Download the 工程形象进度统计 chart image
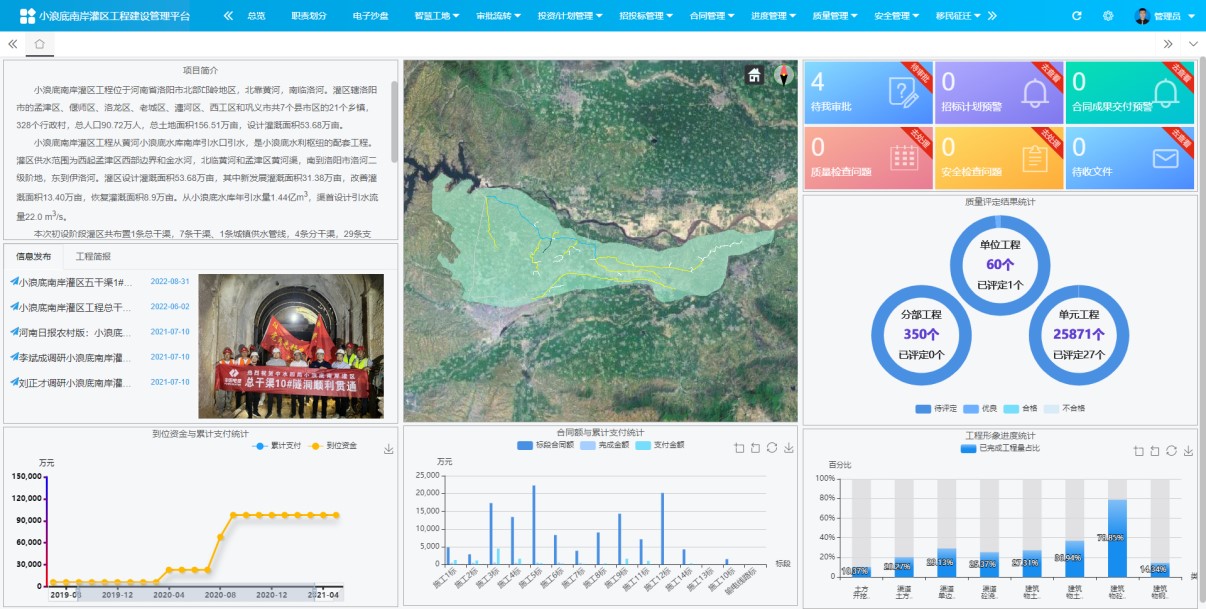 [1189, 451]
